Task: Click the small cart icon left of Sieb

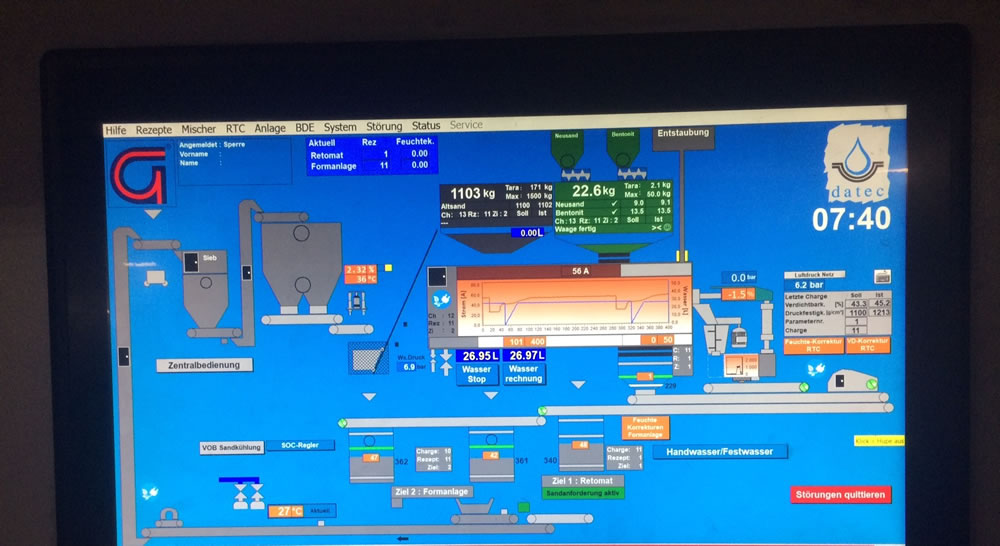Action: [156, 278]
